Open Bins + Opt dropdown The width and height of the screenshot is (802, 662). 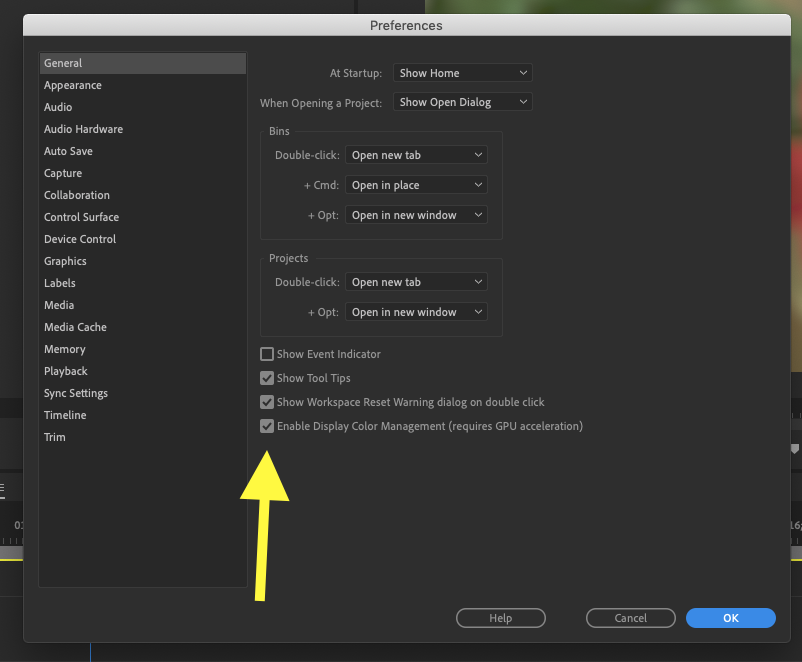coord(416,215)
